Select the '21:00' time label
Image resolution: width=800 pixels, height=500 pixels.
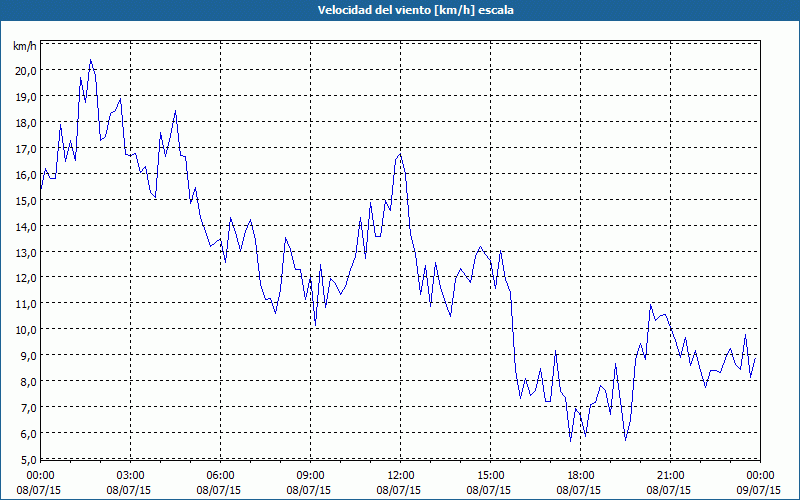[x=670, y=476]
